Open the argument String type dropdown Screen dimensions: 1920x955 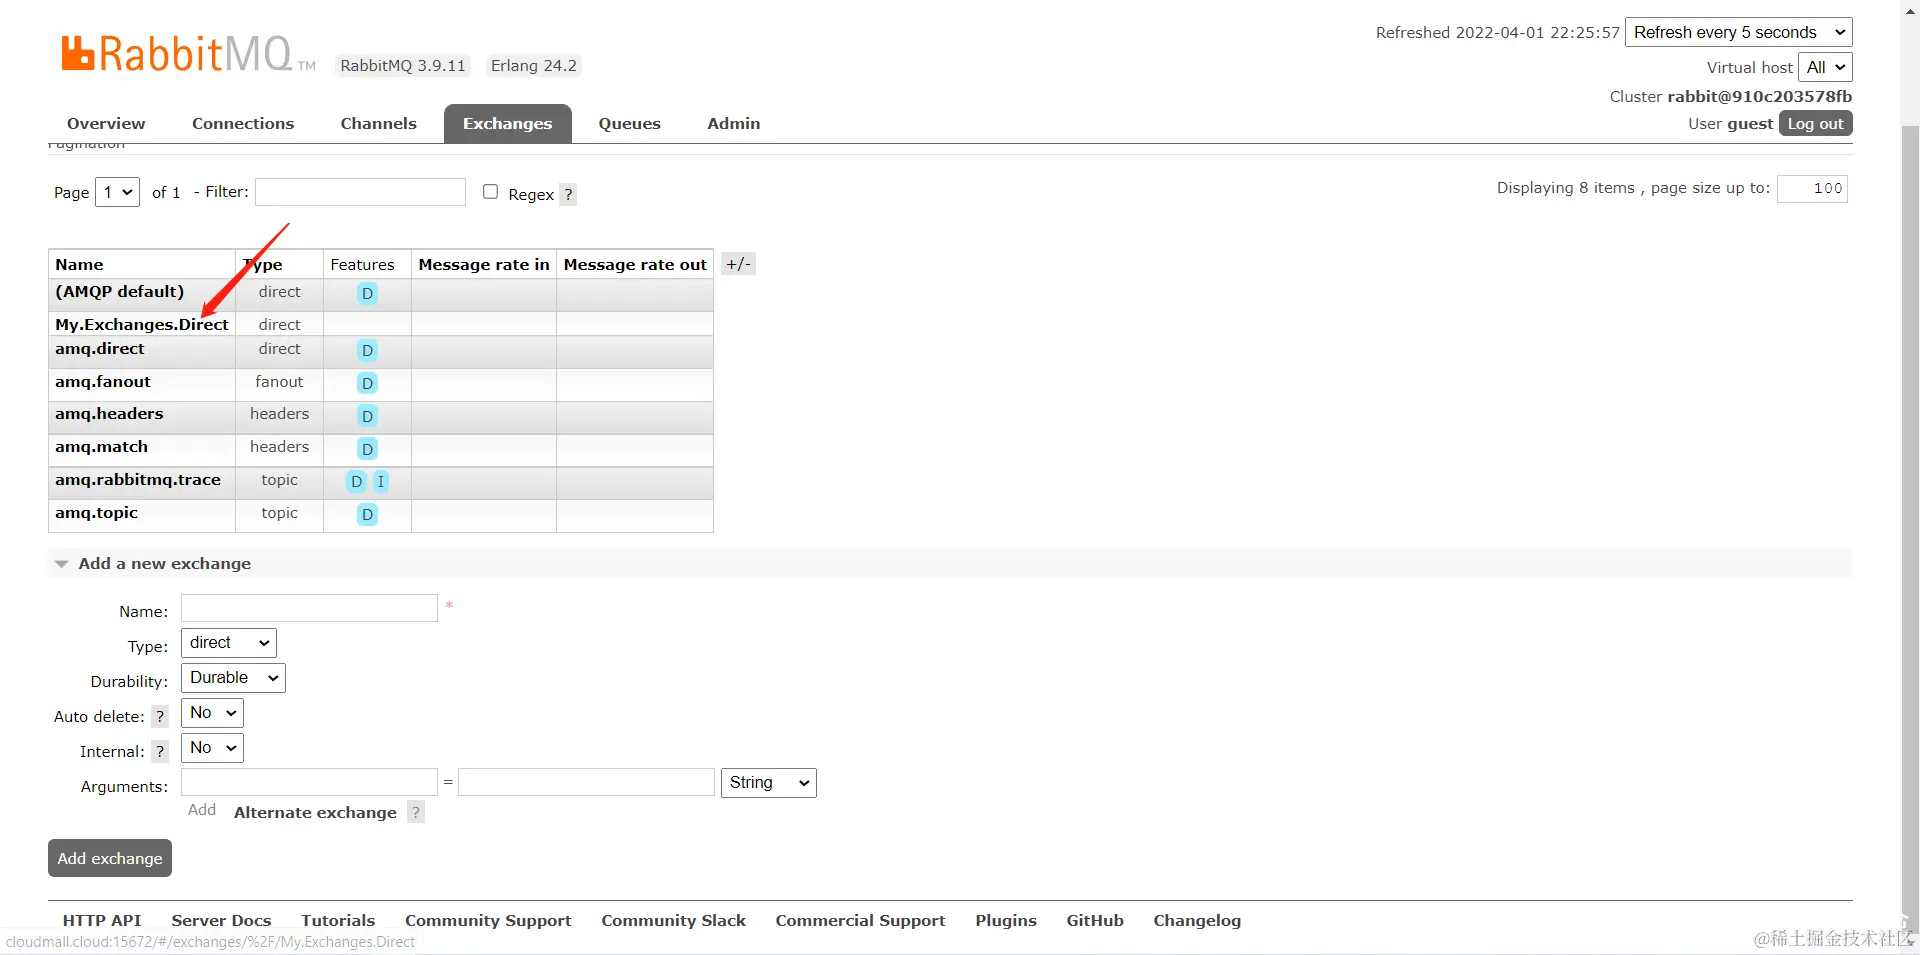[769, 783]
